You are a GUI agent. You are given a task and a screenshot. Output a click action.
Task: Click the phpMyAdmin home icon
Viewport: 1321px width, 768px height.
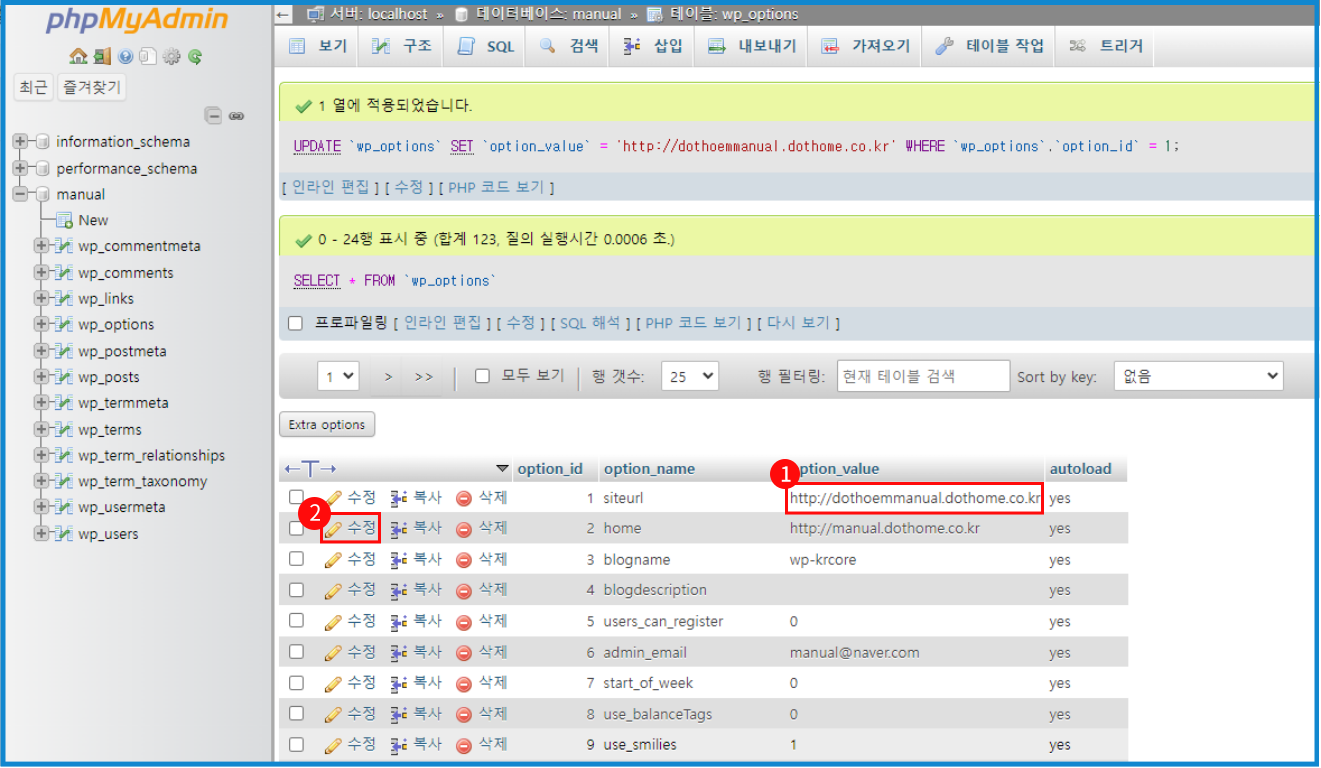[x=78, y=56]
